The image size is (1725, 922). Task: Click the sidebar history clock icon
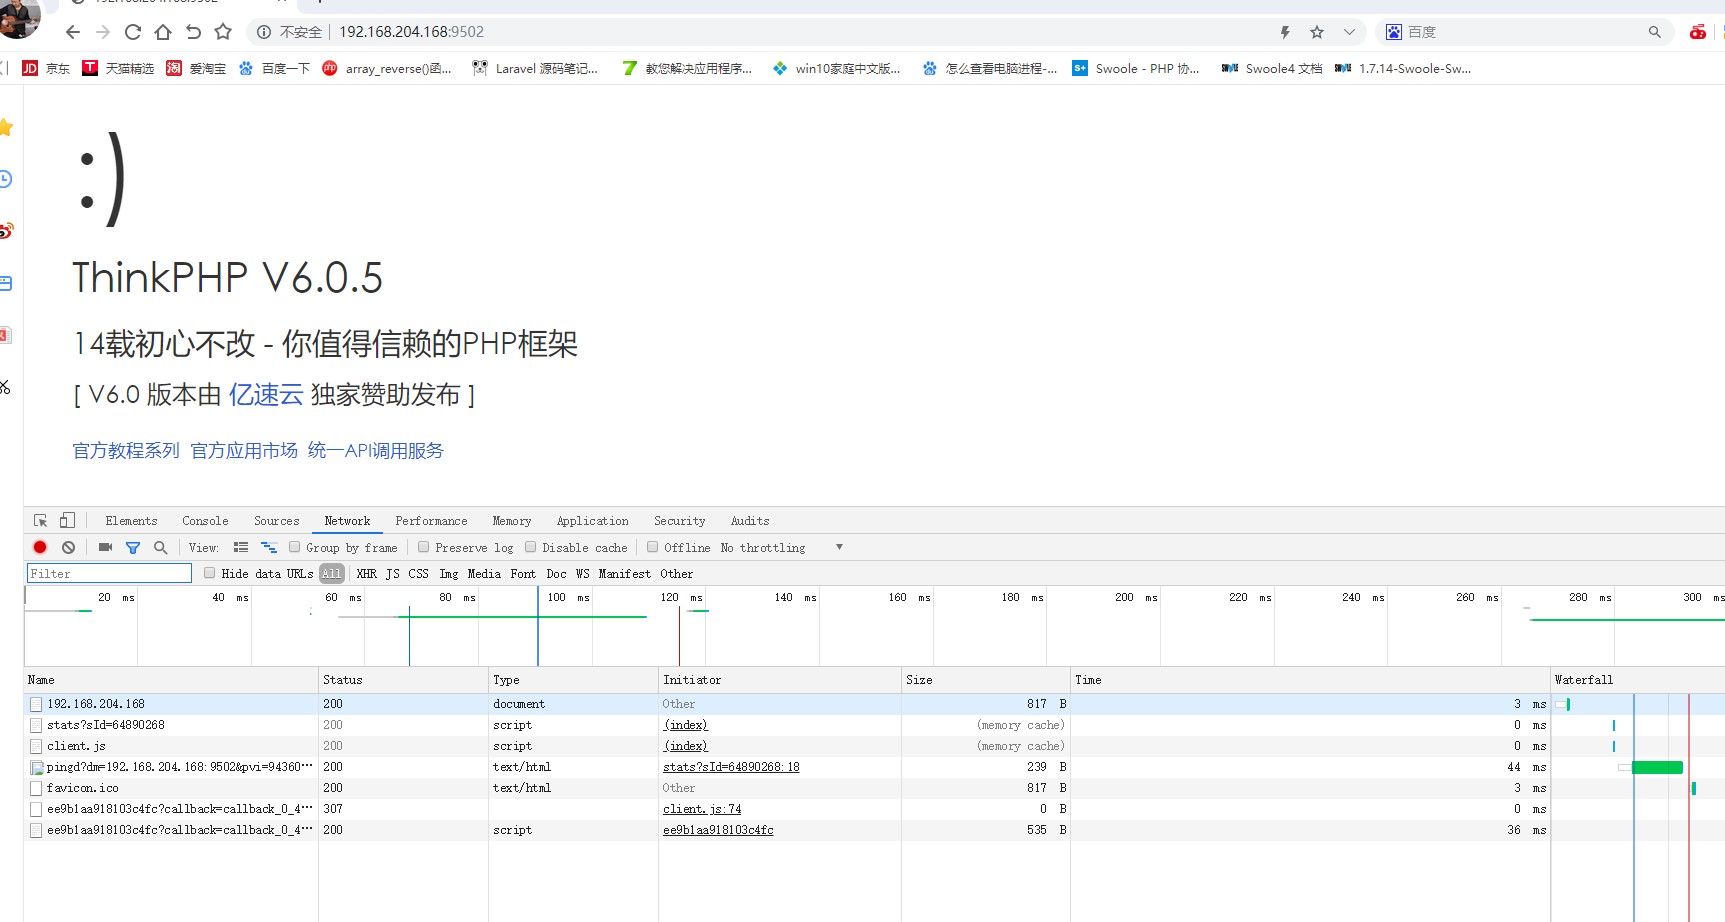[x=6, y=179]
